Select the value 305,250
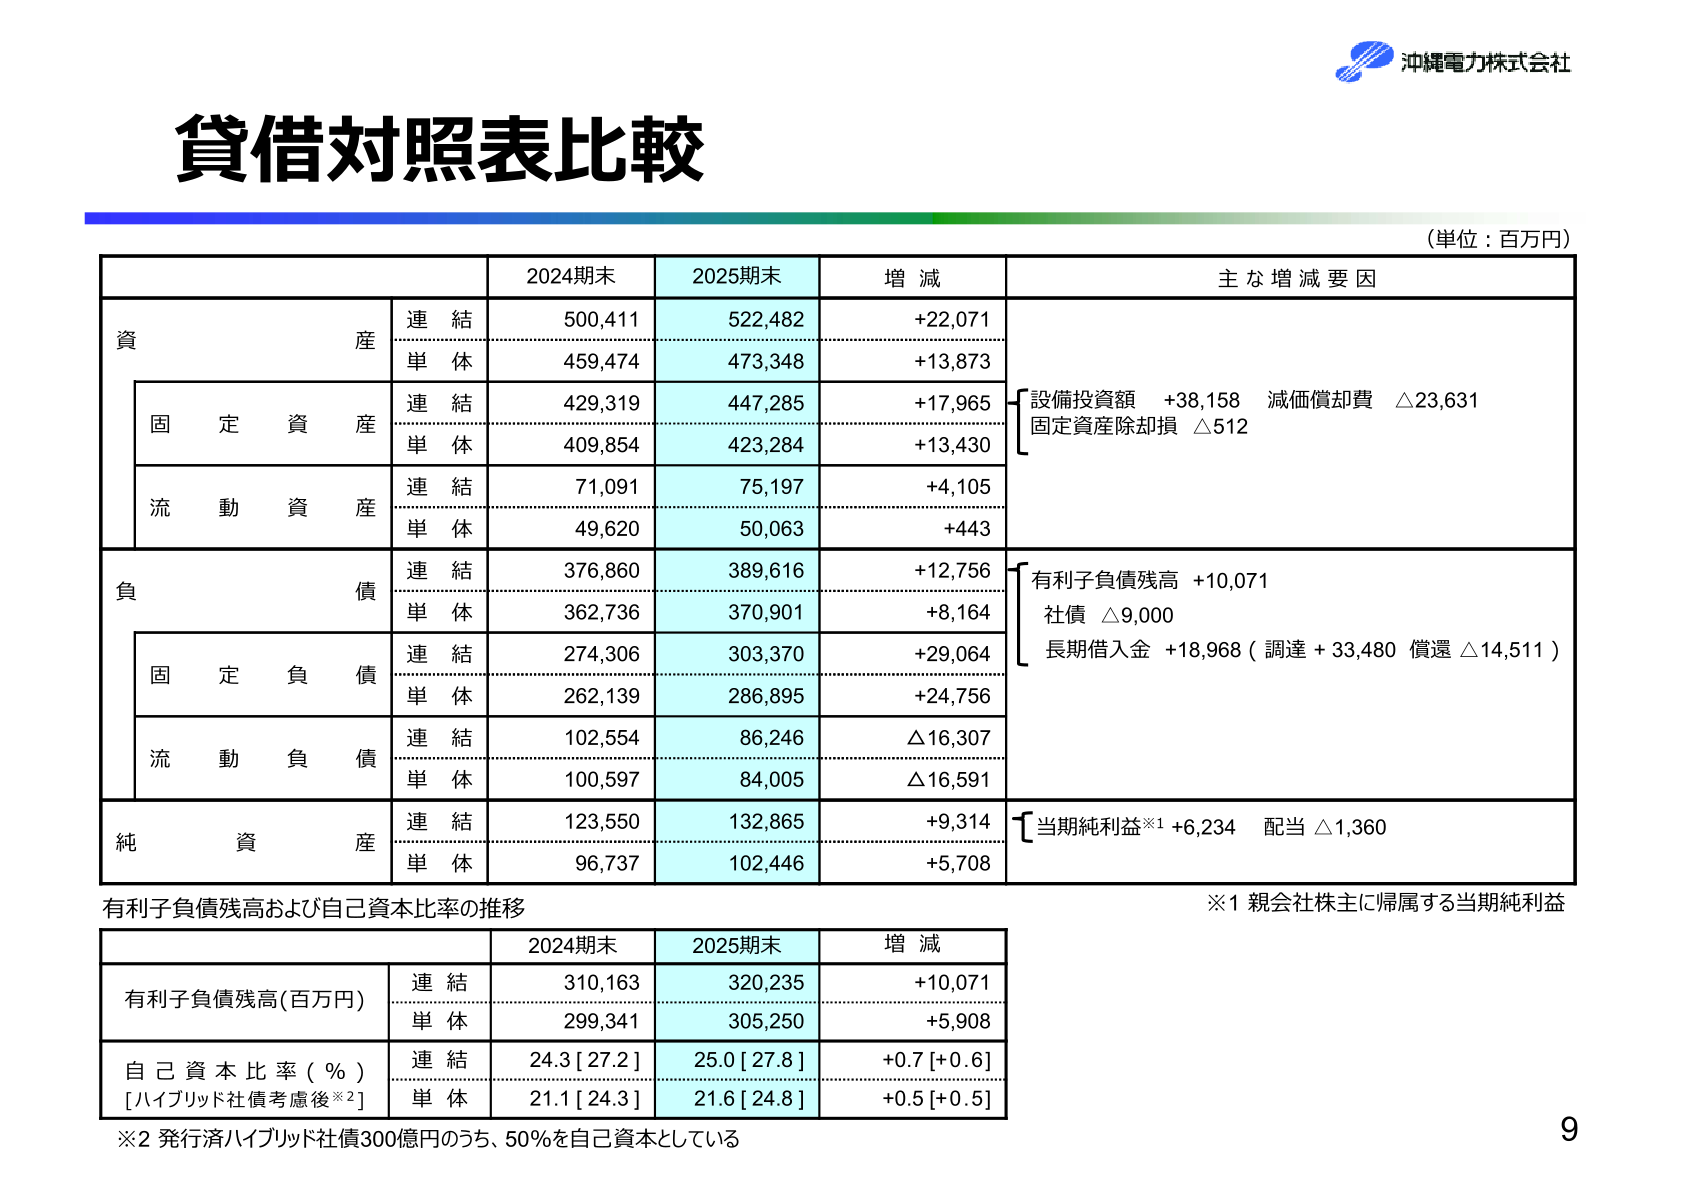 click(x=766, y=1021)
